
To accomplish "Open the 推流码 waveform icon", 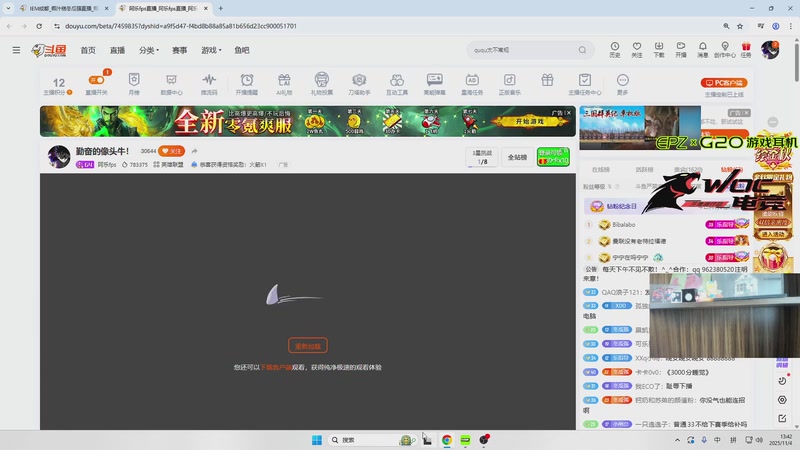I will (209, 84).
